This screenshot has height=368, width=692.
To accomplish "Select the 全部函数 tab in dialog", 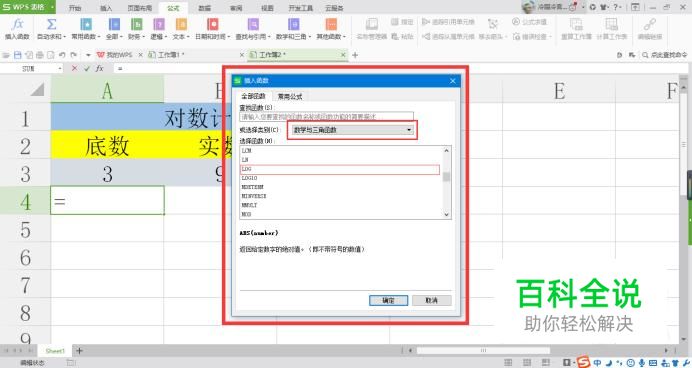I will (x=253, y=96).
